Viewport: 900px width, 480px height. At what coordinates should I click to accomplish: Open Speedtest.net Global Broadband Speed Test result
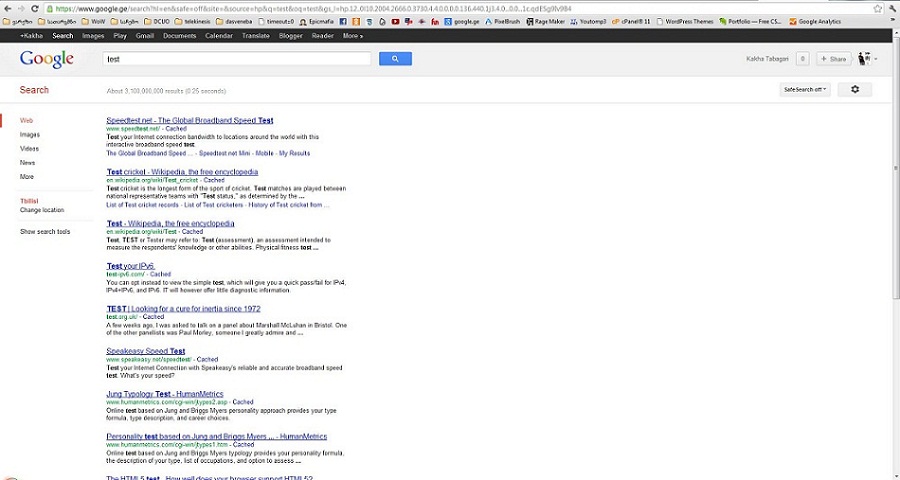point(190,121)
